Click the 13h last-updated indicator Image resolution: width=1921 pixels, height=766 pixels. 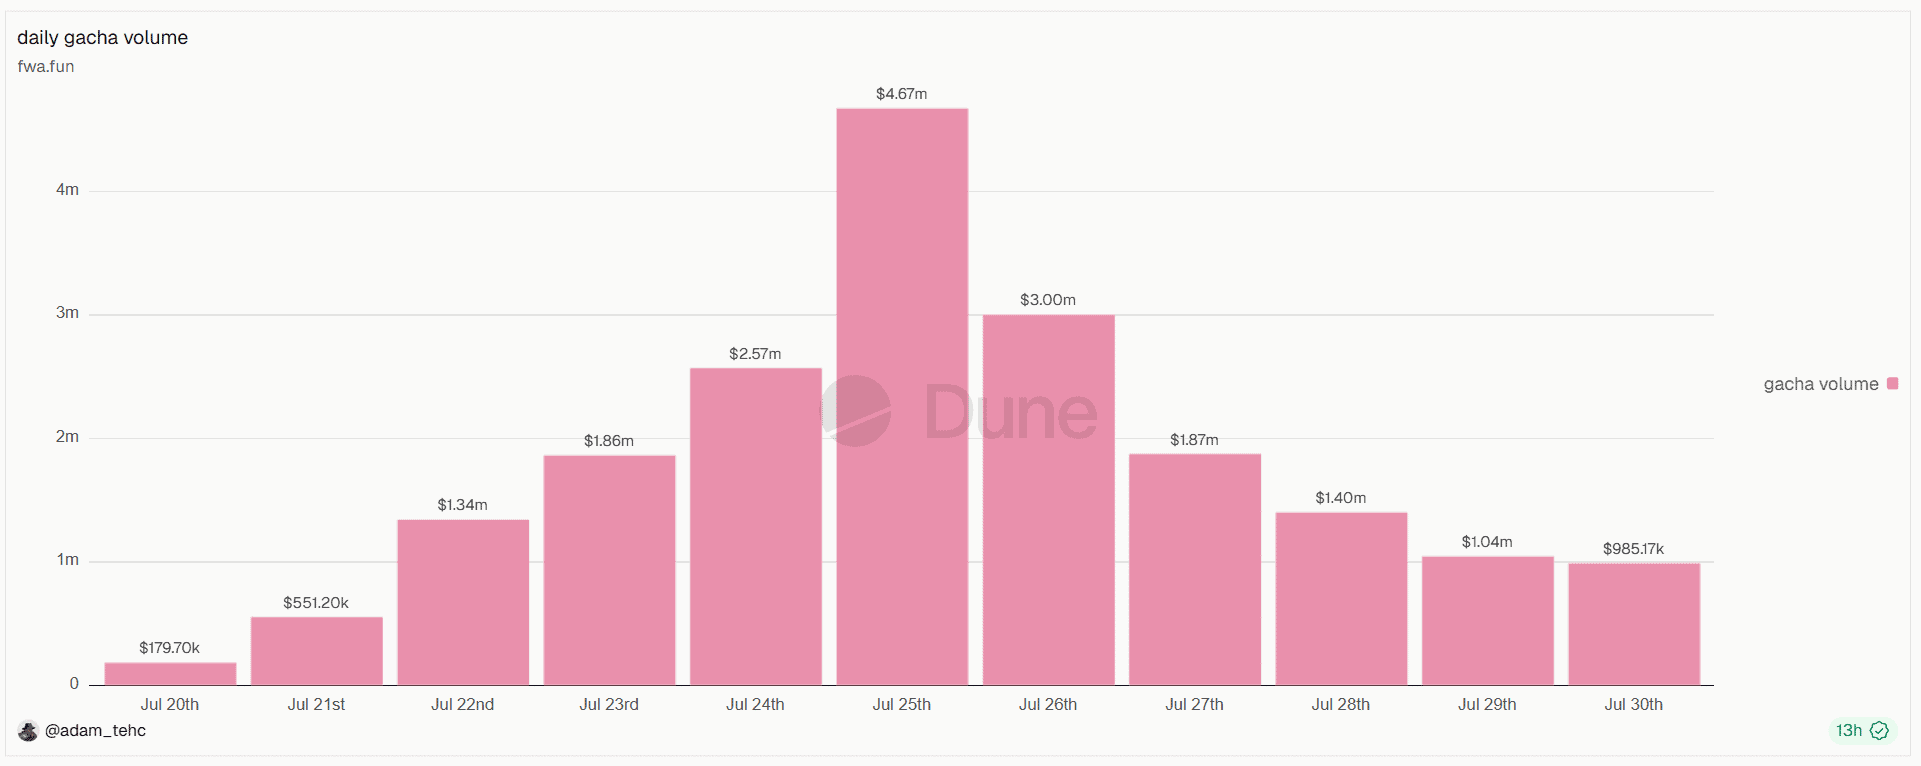1849,731
